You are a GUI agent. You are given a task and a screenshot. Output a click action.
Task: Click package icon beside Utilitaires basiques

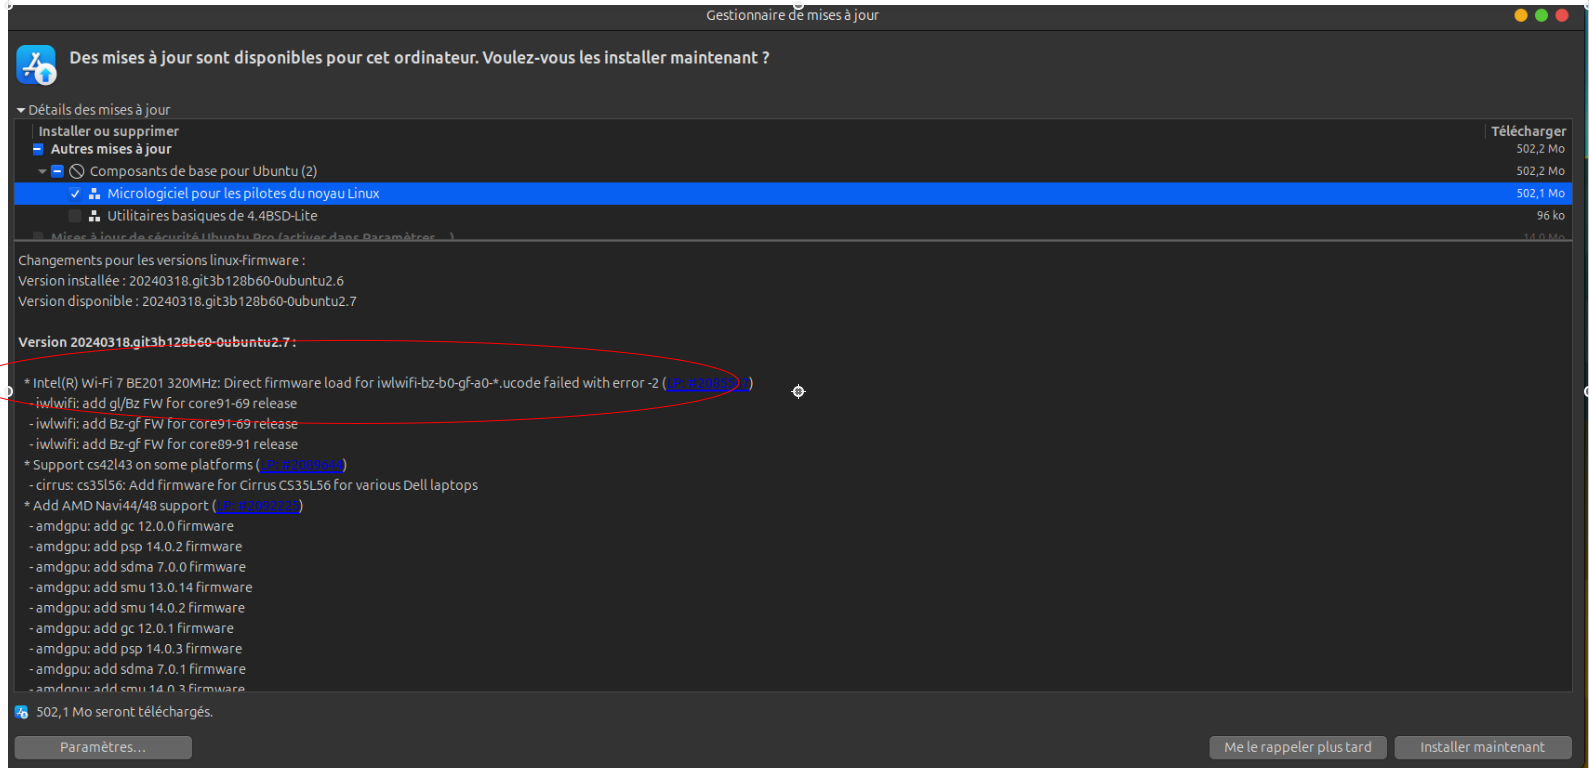(94, 216)
